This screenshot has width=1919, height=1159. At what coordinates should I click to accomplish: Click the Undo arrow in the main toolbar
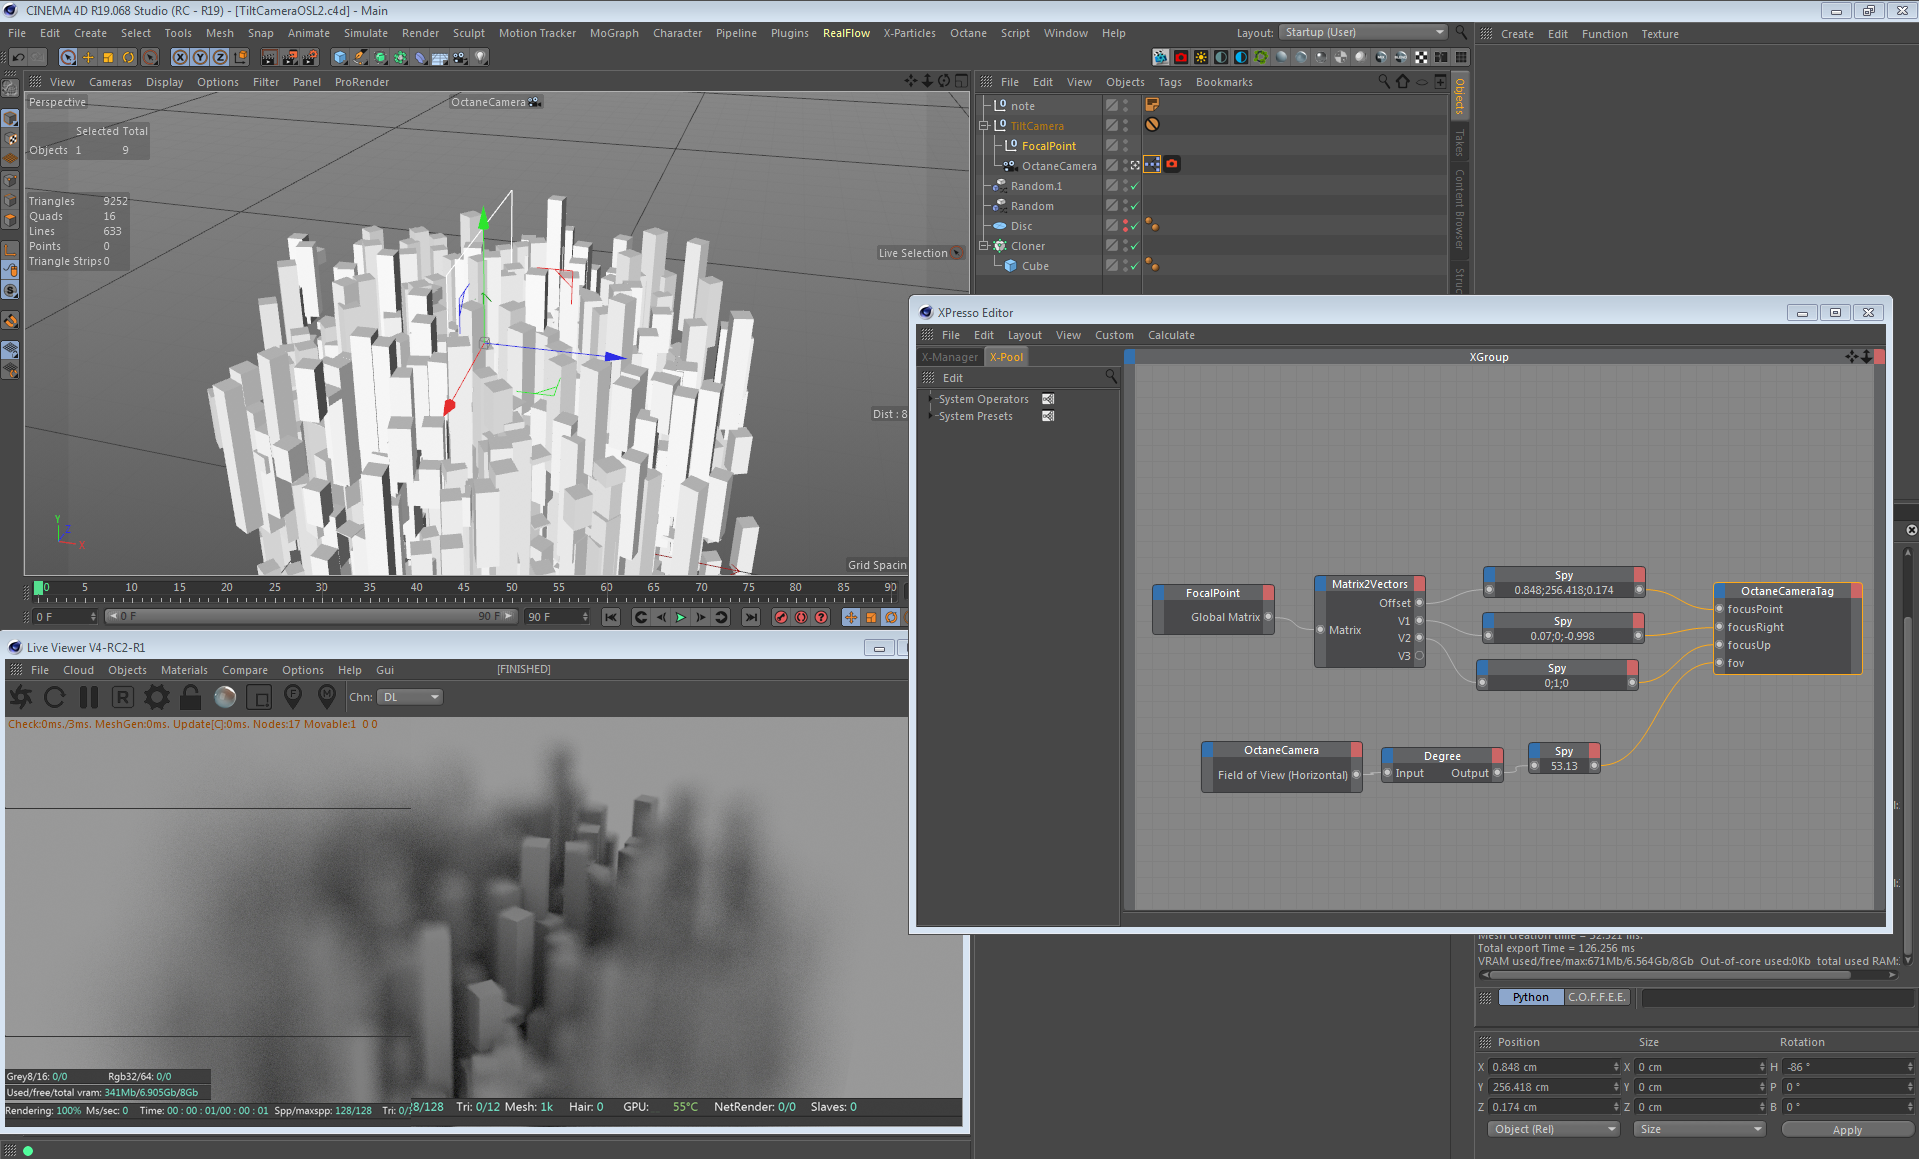(18, 57)
